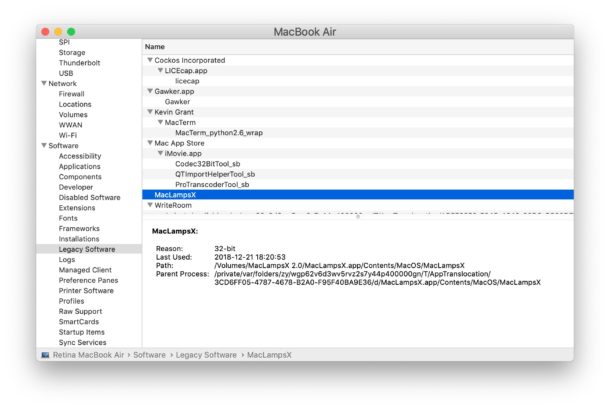Sort by the Name column header
This screenshot has width=610, height=409.
coord(358,47)
